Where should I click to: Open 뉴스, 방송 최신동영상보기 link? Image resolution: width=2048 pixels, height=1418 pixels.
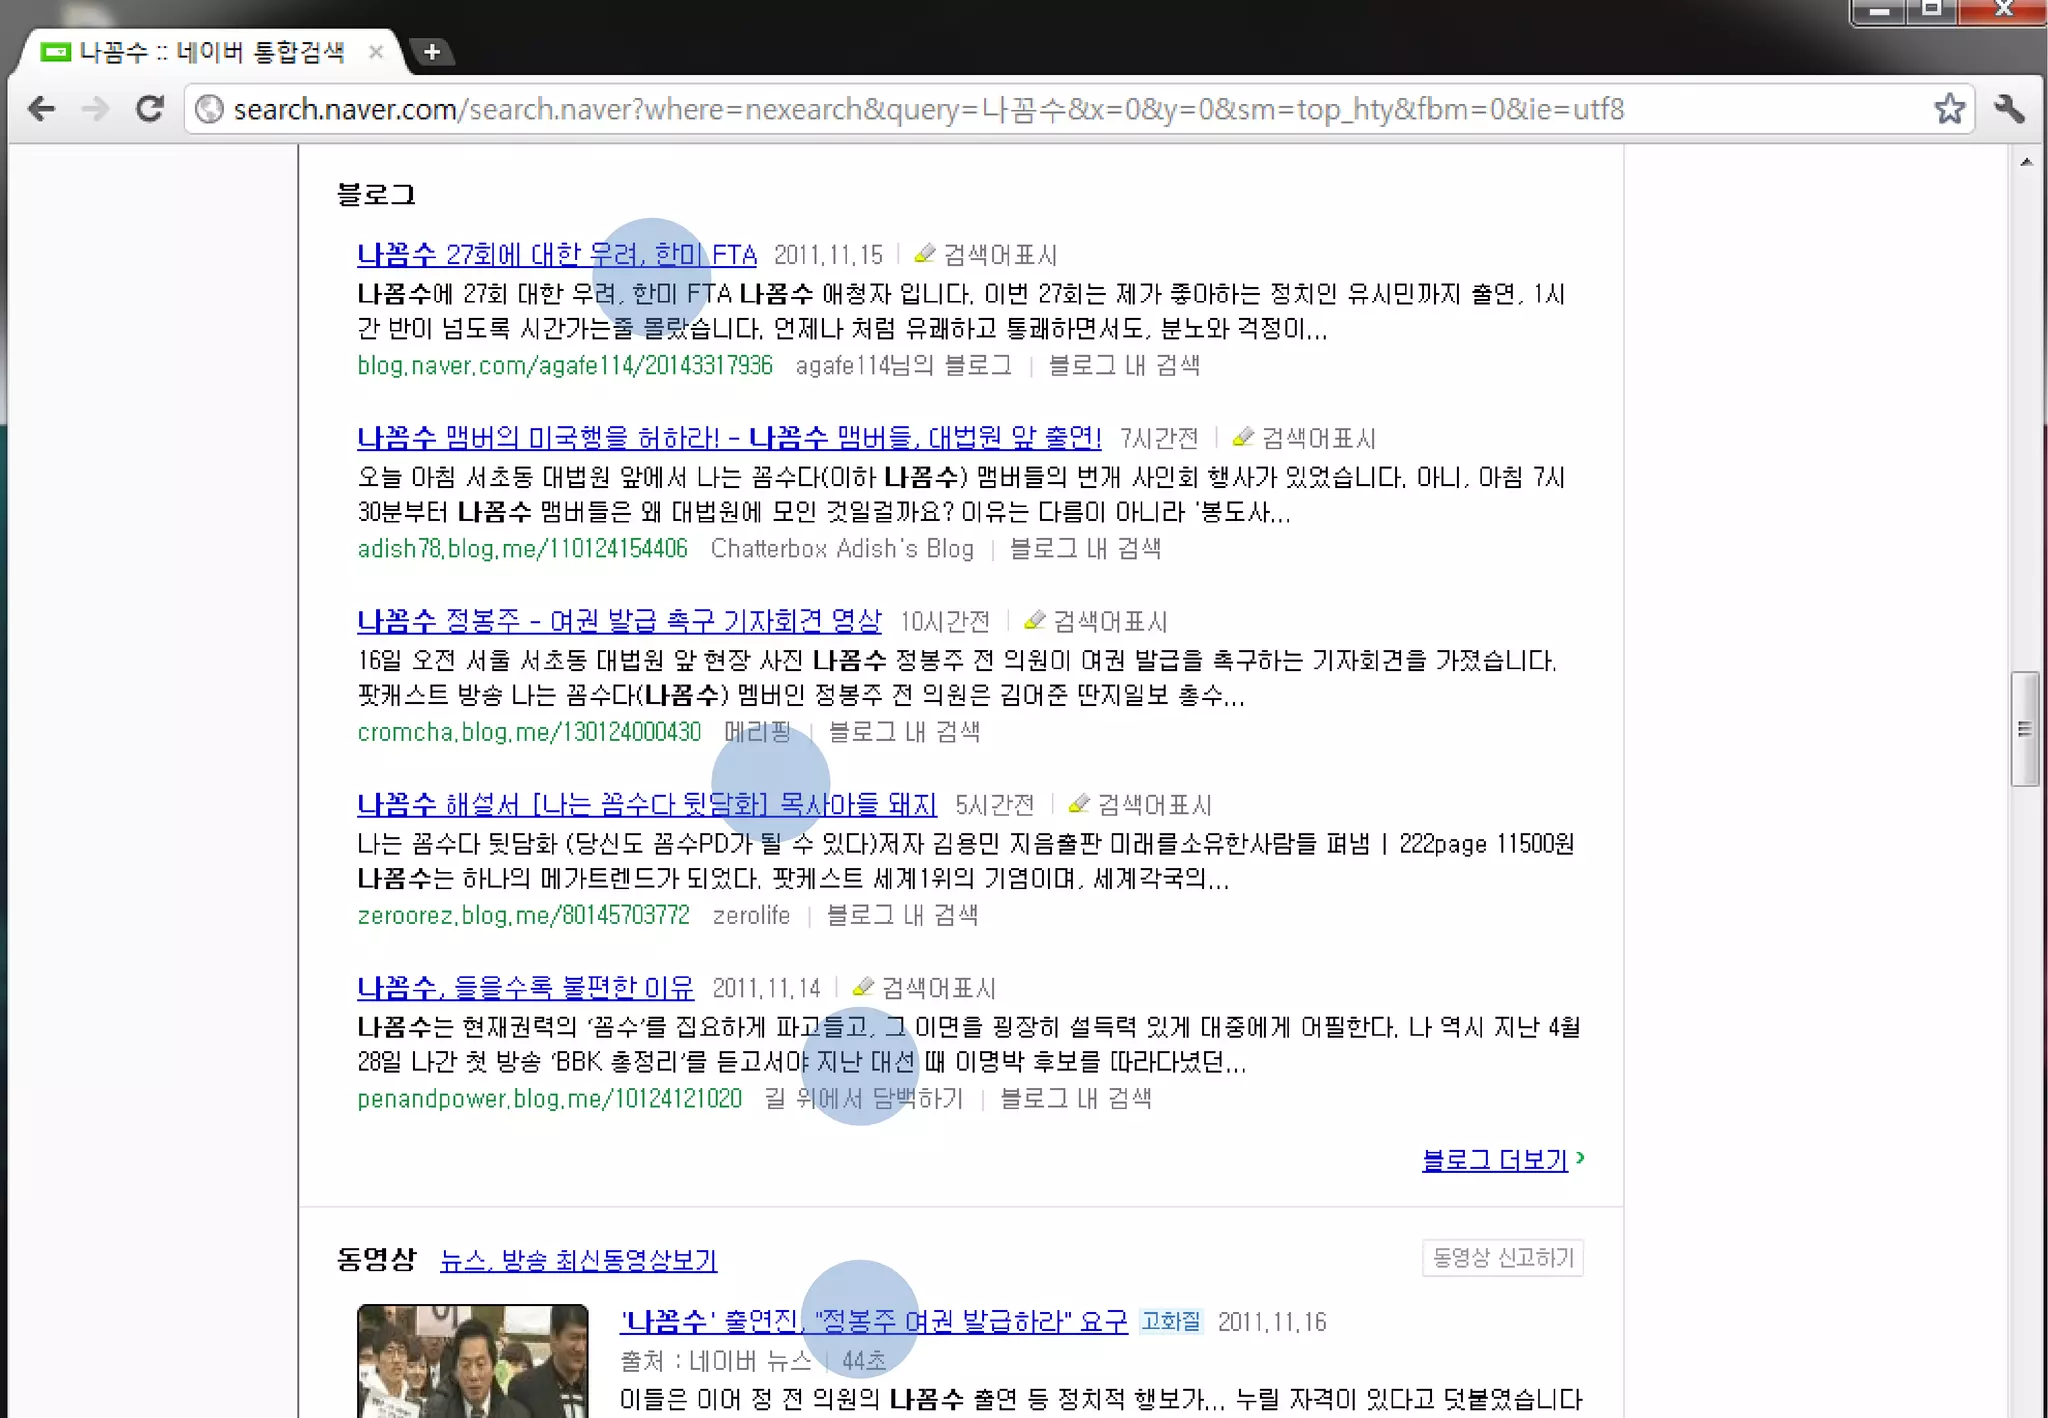578,1260
